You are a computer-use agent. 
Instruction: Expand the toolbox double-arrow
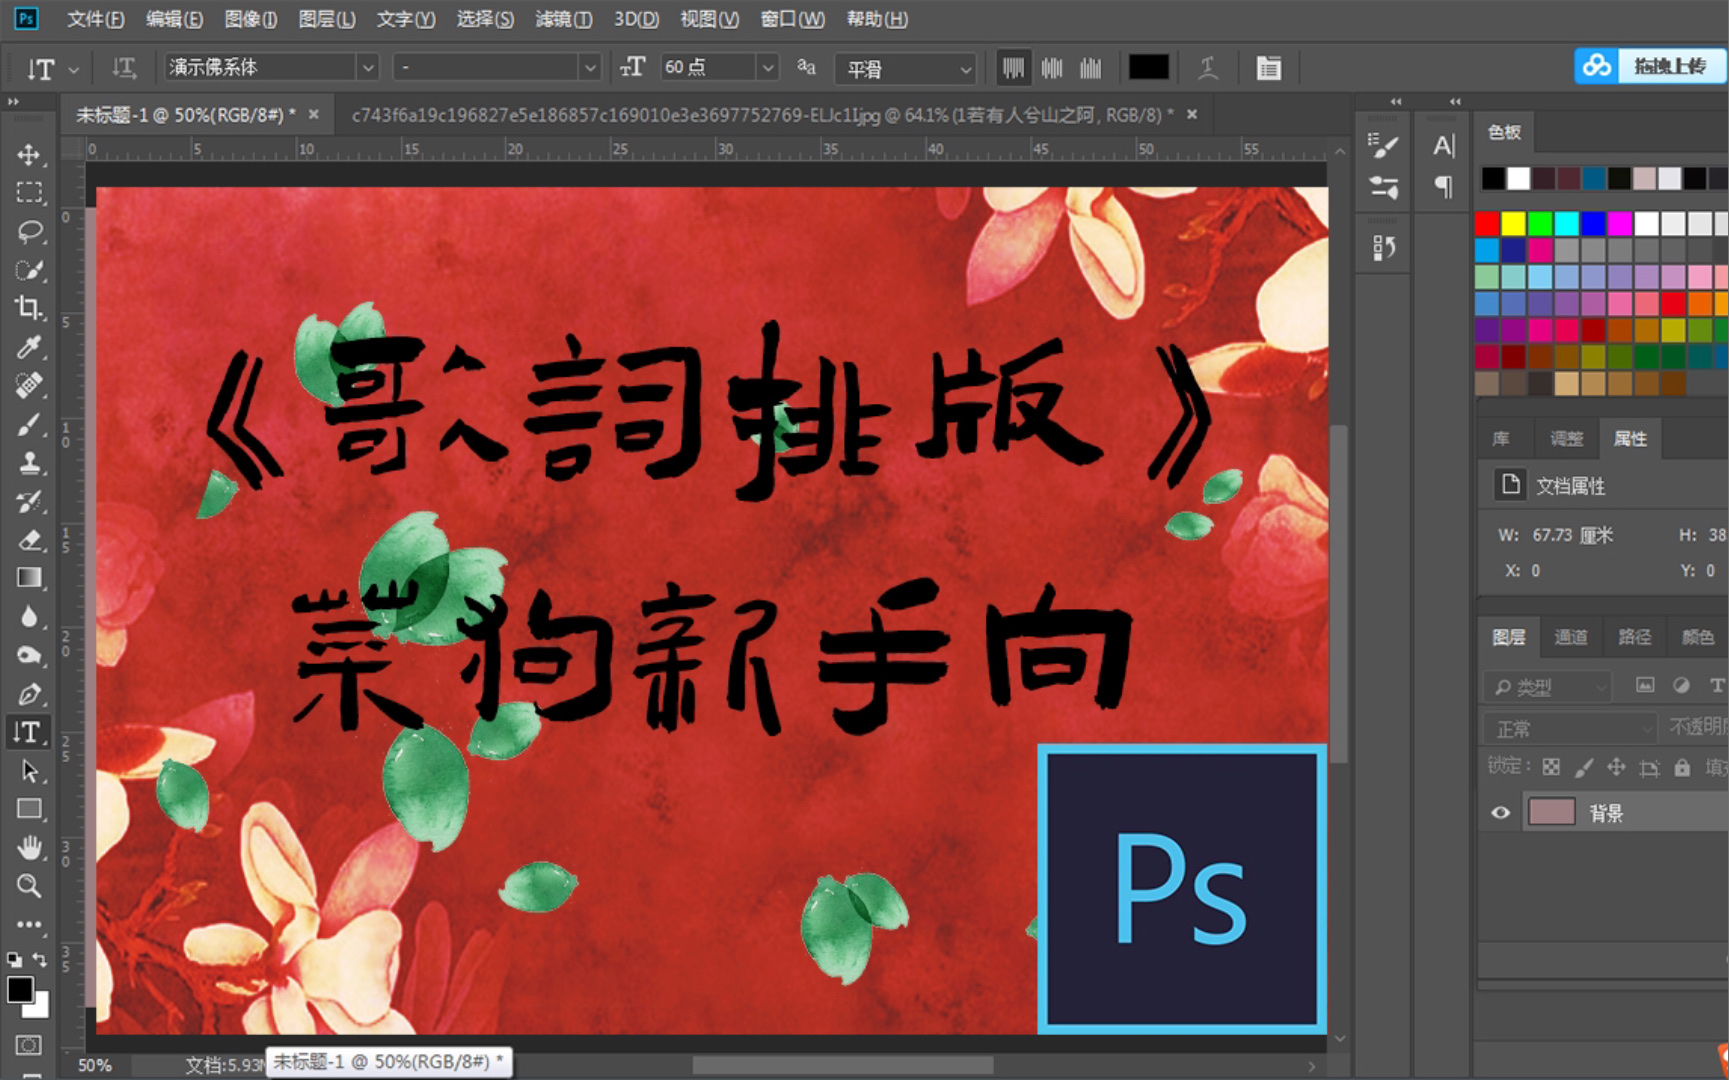[14, 101]
